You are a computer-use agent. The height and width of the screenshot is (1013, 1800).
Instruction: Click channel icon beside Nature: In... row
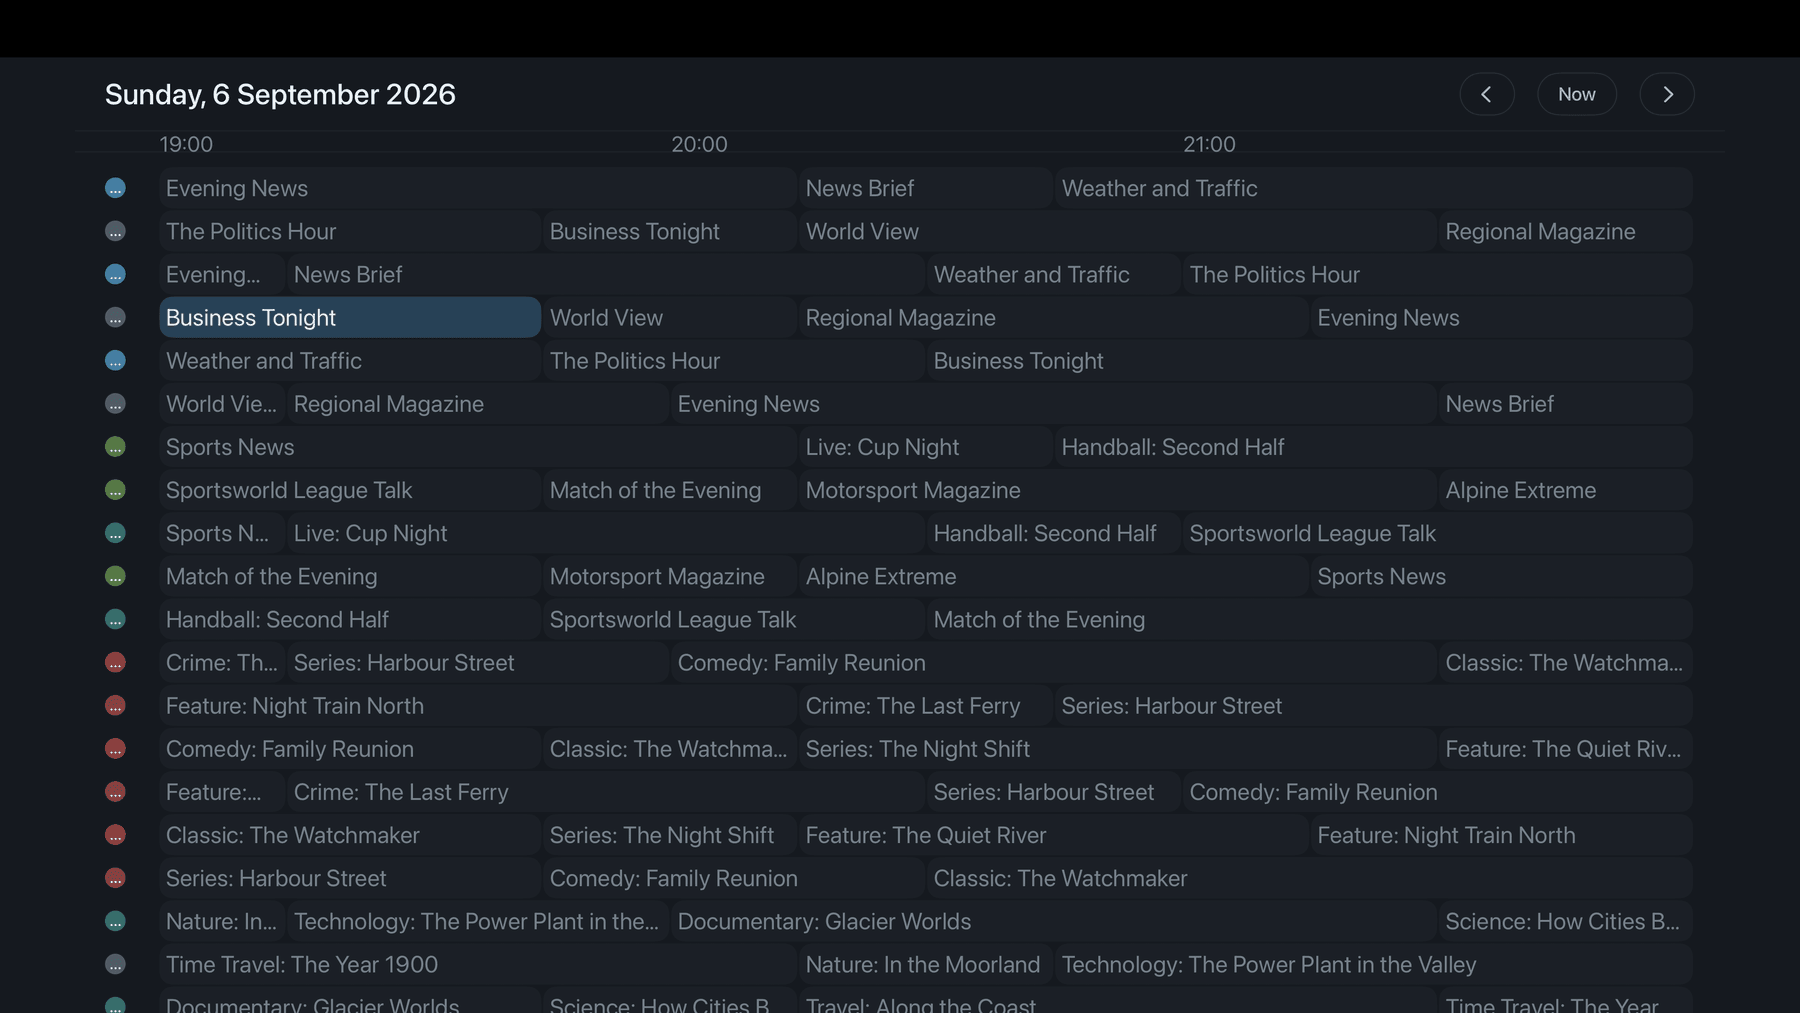click(x=115, y=921)
